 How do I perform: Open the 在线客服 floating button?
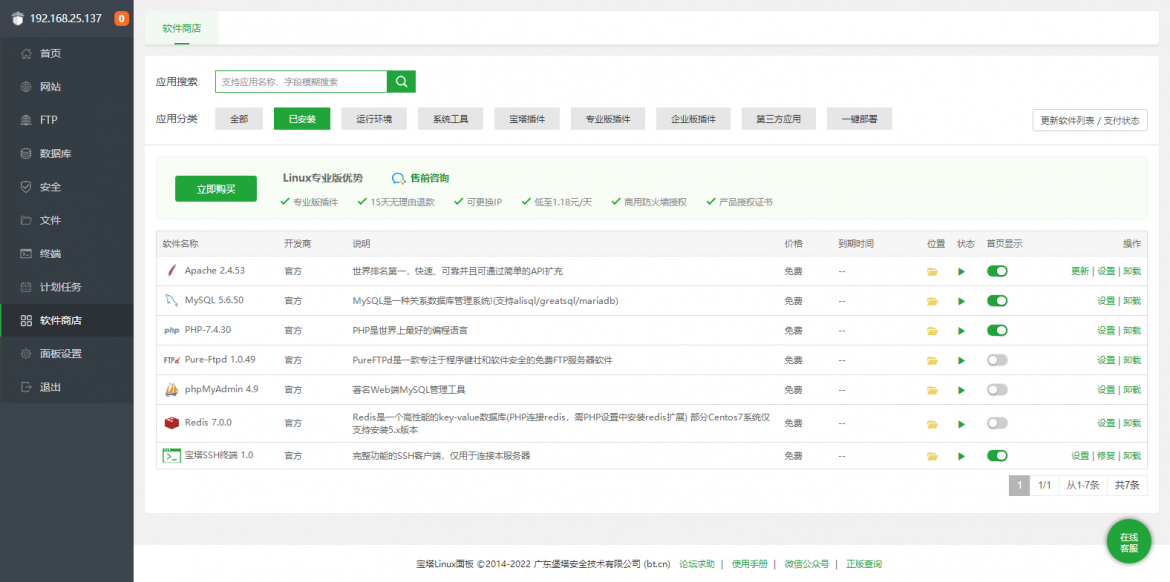click(1129, 542)
